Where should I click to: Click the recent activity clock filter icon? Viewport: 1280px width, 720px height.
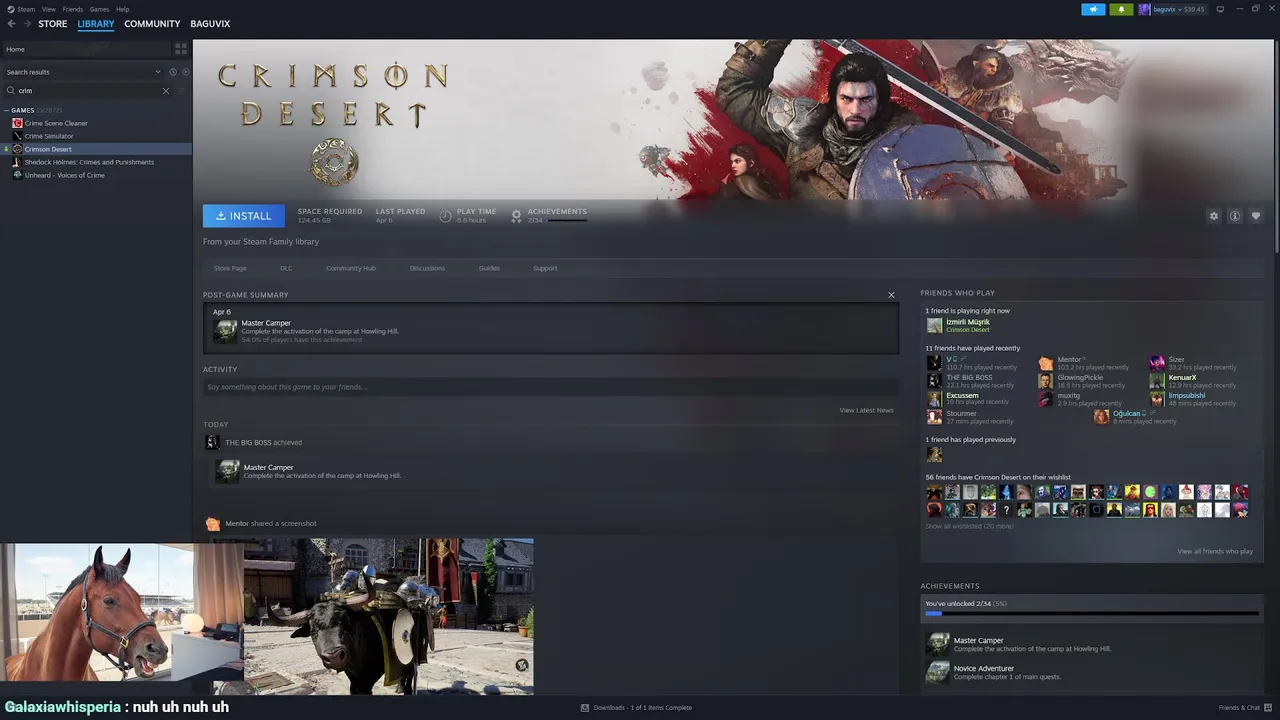coord(173,72)
